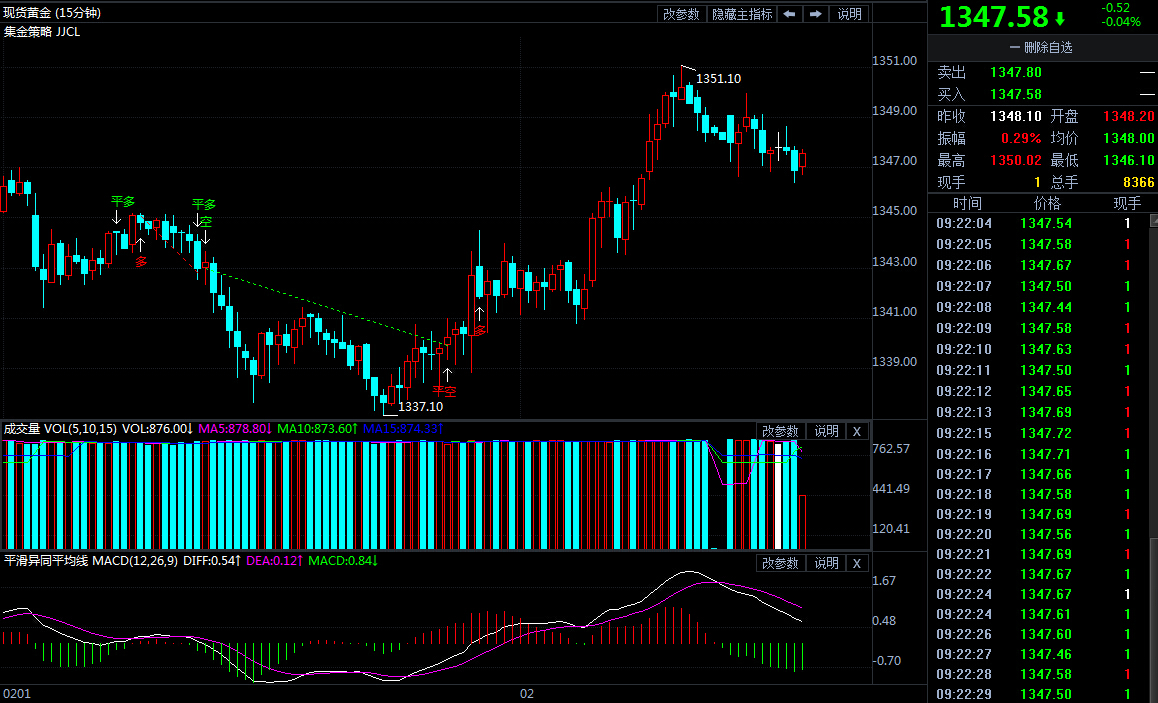Select the 09:22:18 tick row

point(1038,494)
